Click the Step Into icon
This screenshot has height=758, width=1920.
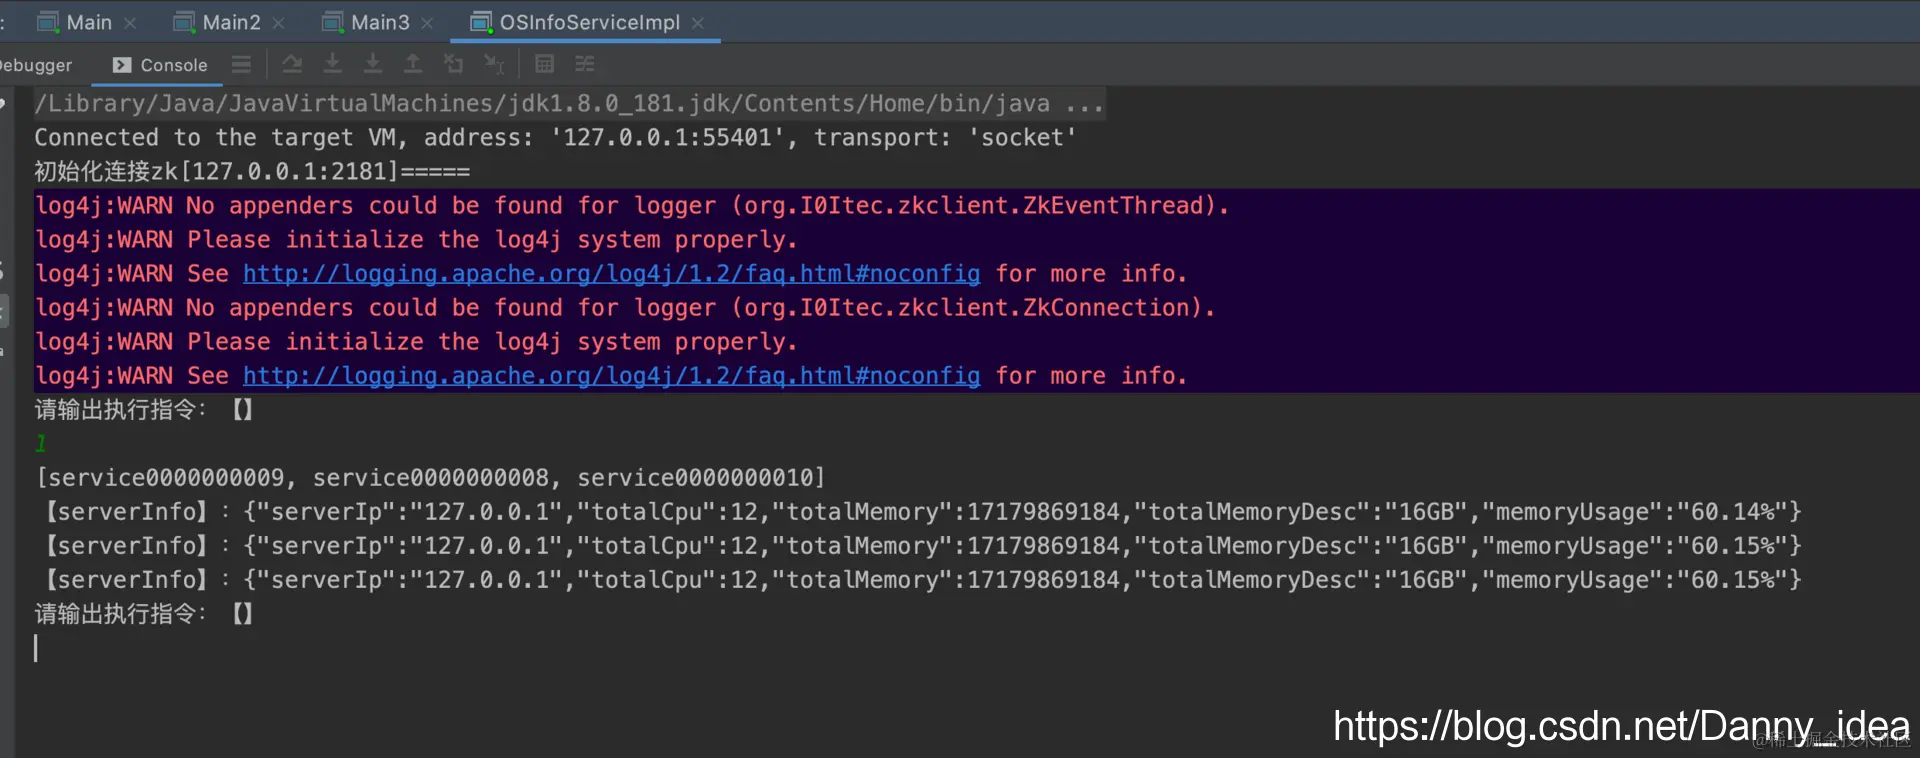pyautogui.click(x=333, y=64)
